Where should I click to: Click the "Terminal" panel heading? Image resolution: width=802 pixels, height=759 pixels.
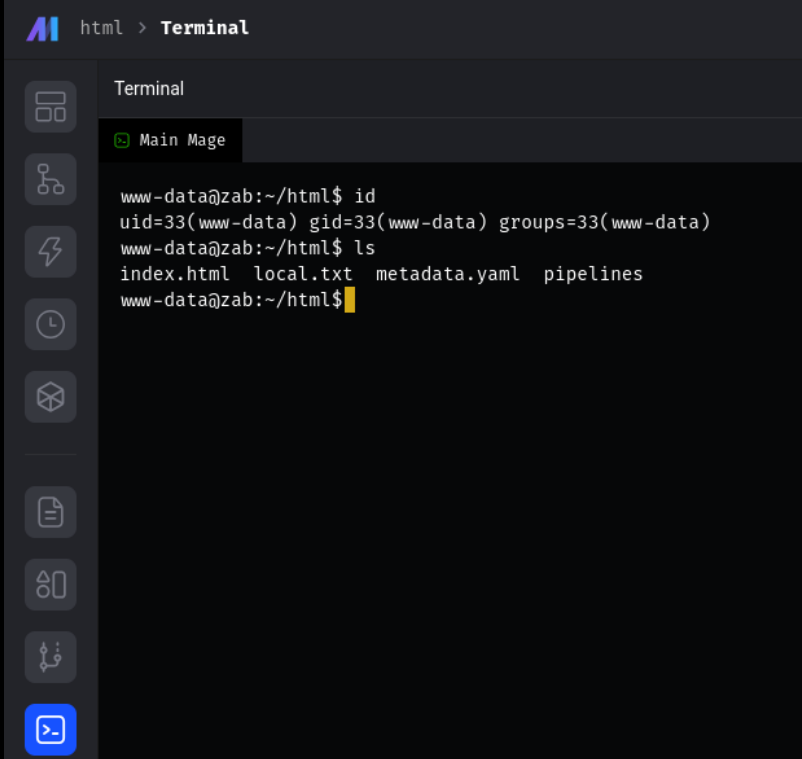[x=149, y=89]
